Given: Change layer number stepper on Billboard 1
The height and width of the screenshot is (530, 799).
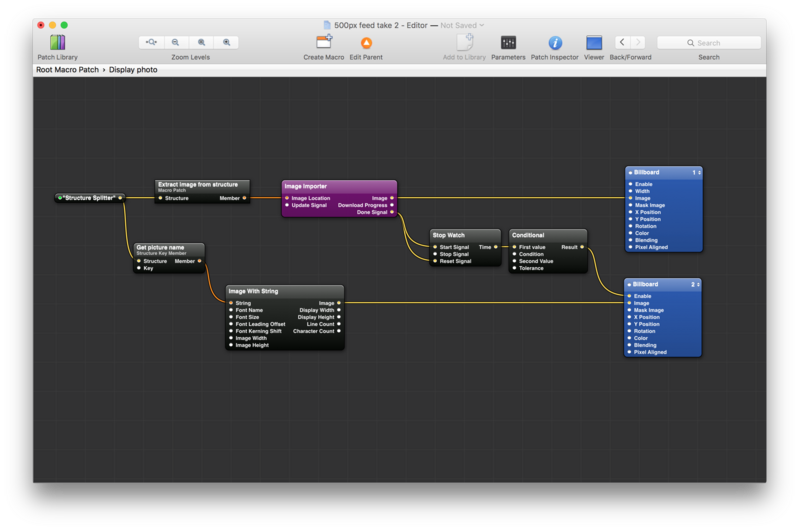Looking at the screenshot, I should point(699,173).
